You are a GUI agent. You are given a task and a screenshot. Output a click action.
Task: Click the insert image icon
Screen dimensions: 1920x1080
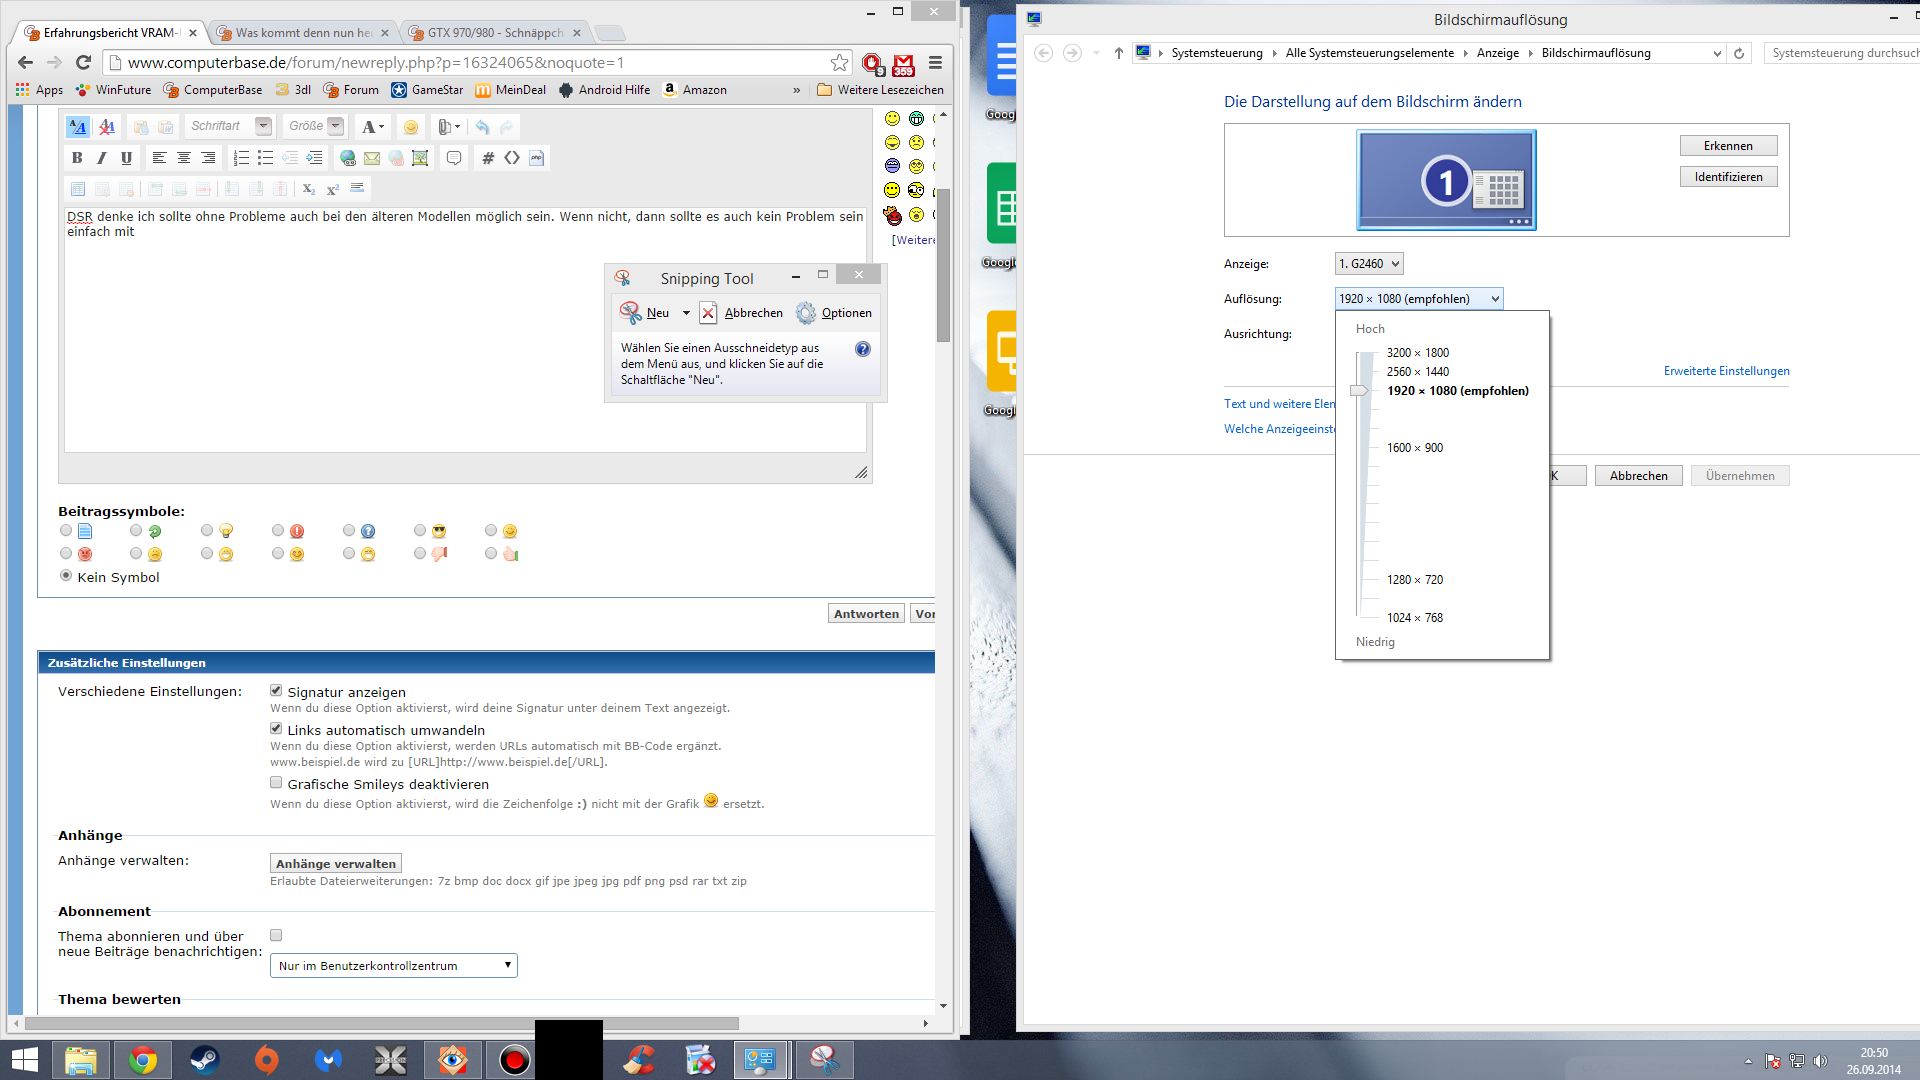tap(420, 158)
